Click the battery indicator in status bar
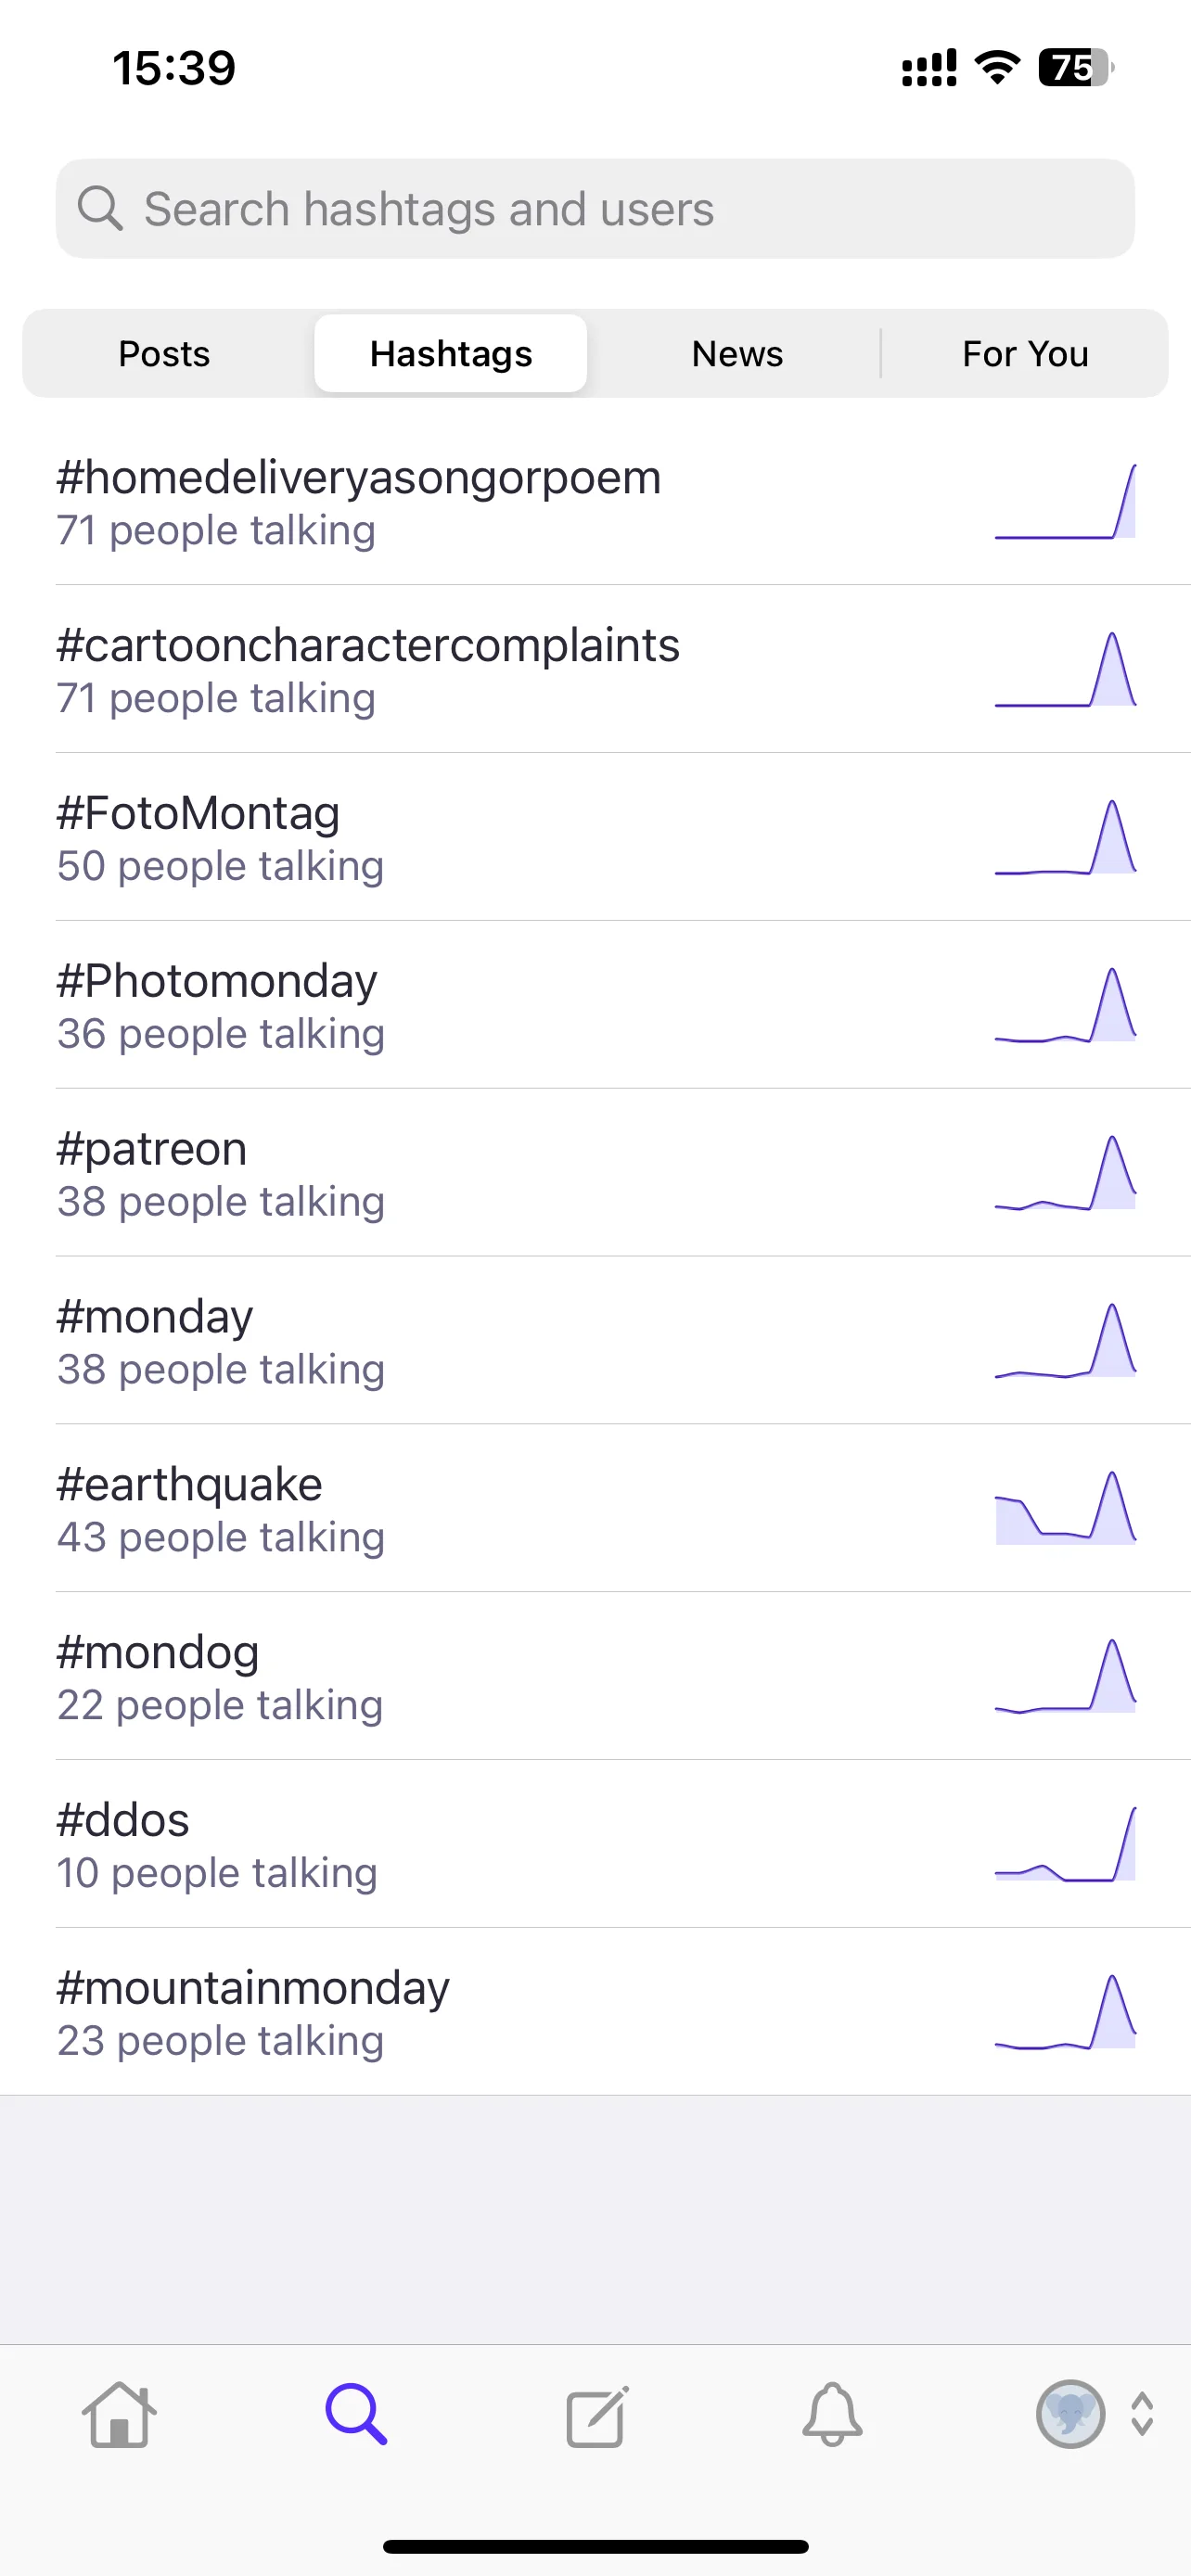 point(1076,68)
